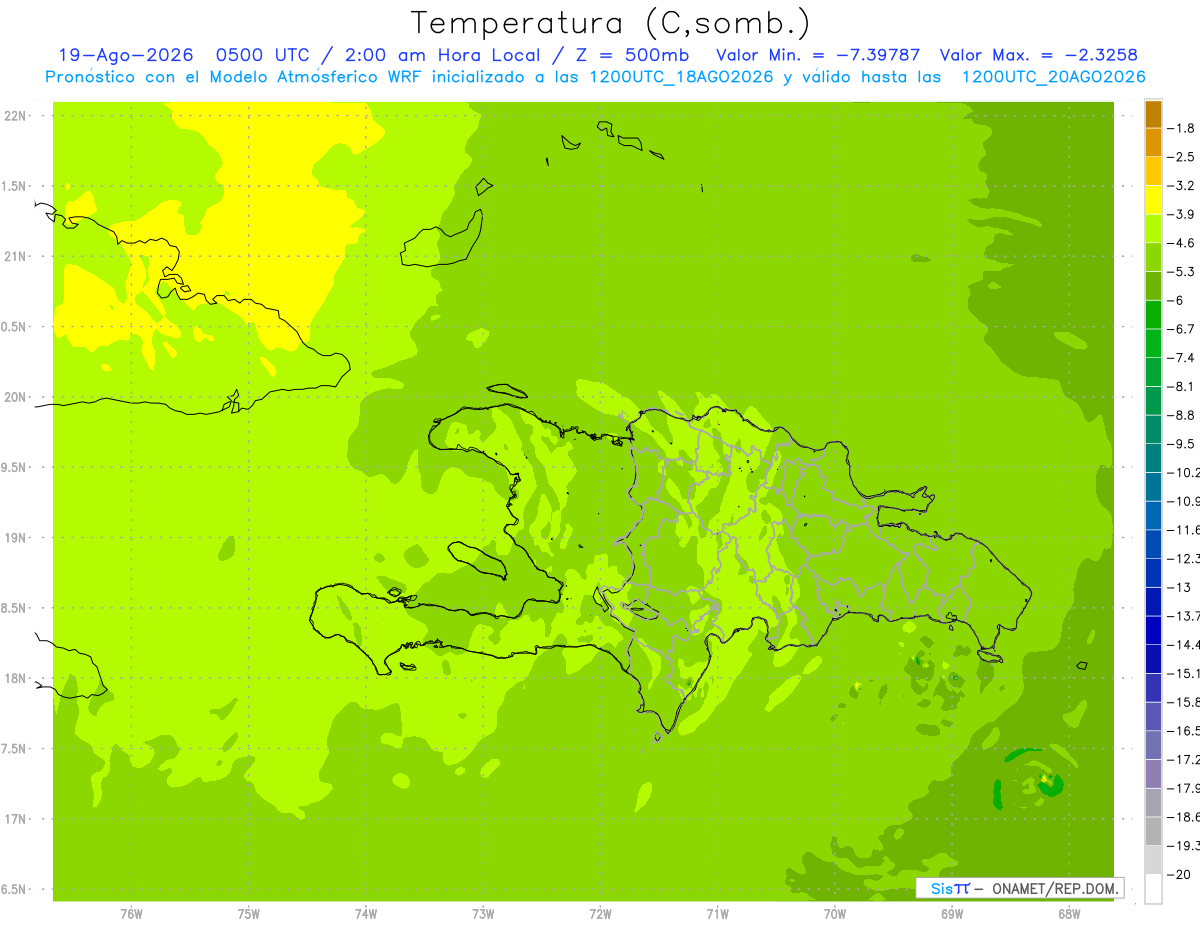This screenshot has height=927, width=1200.
Task: Click the "71W" longitude label
Action: coord(717,913)
